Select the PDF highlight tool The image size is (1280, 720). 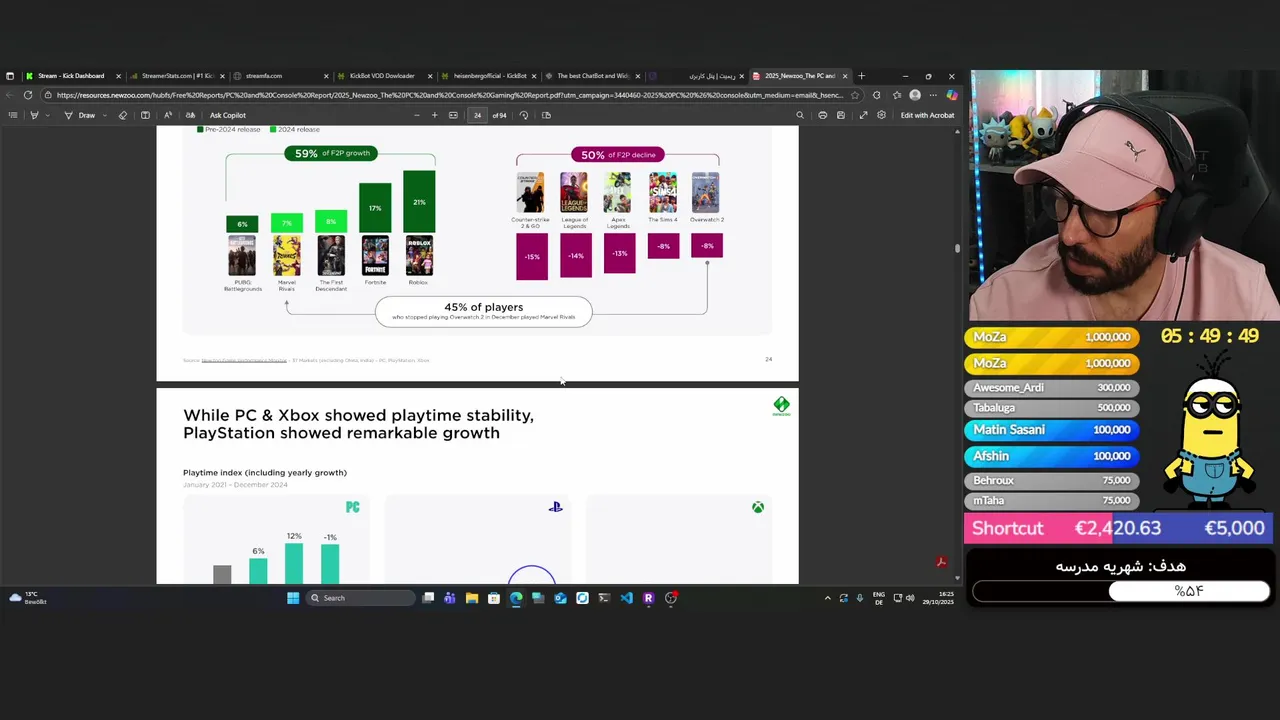(x=34, y=115)
